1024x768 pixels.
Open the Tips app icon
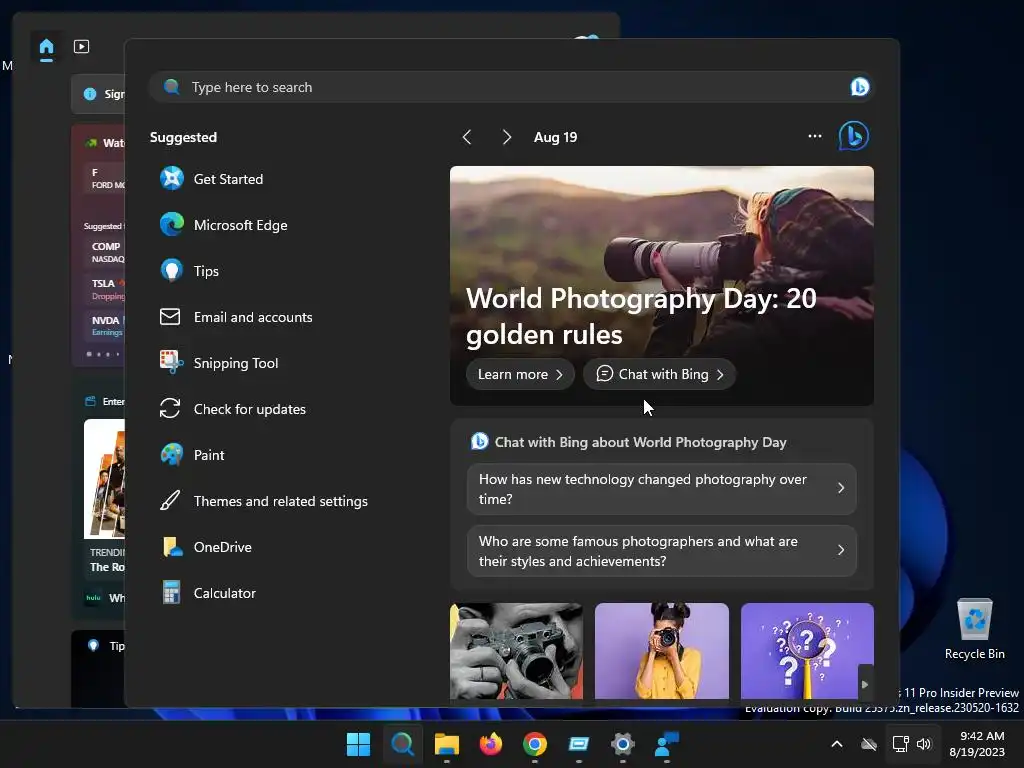pyautogui.click(x=172, y=270)
